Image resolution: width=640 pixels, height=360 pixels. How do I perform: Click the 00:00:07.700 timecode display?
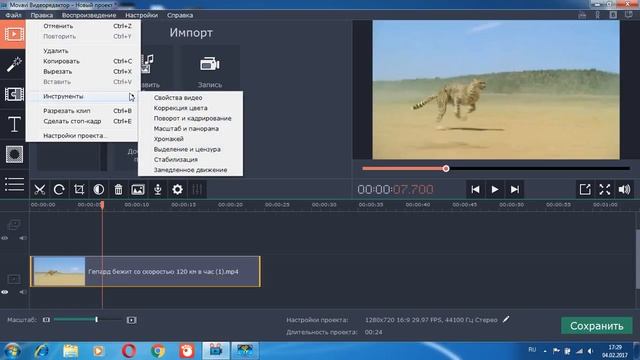point(395,189)
